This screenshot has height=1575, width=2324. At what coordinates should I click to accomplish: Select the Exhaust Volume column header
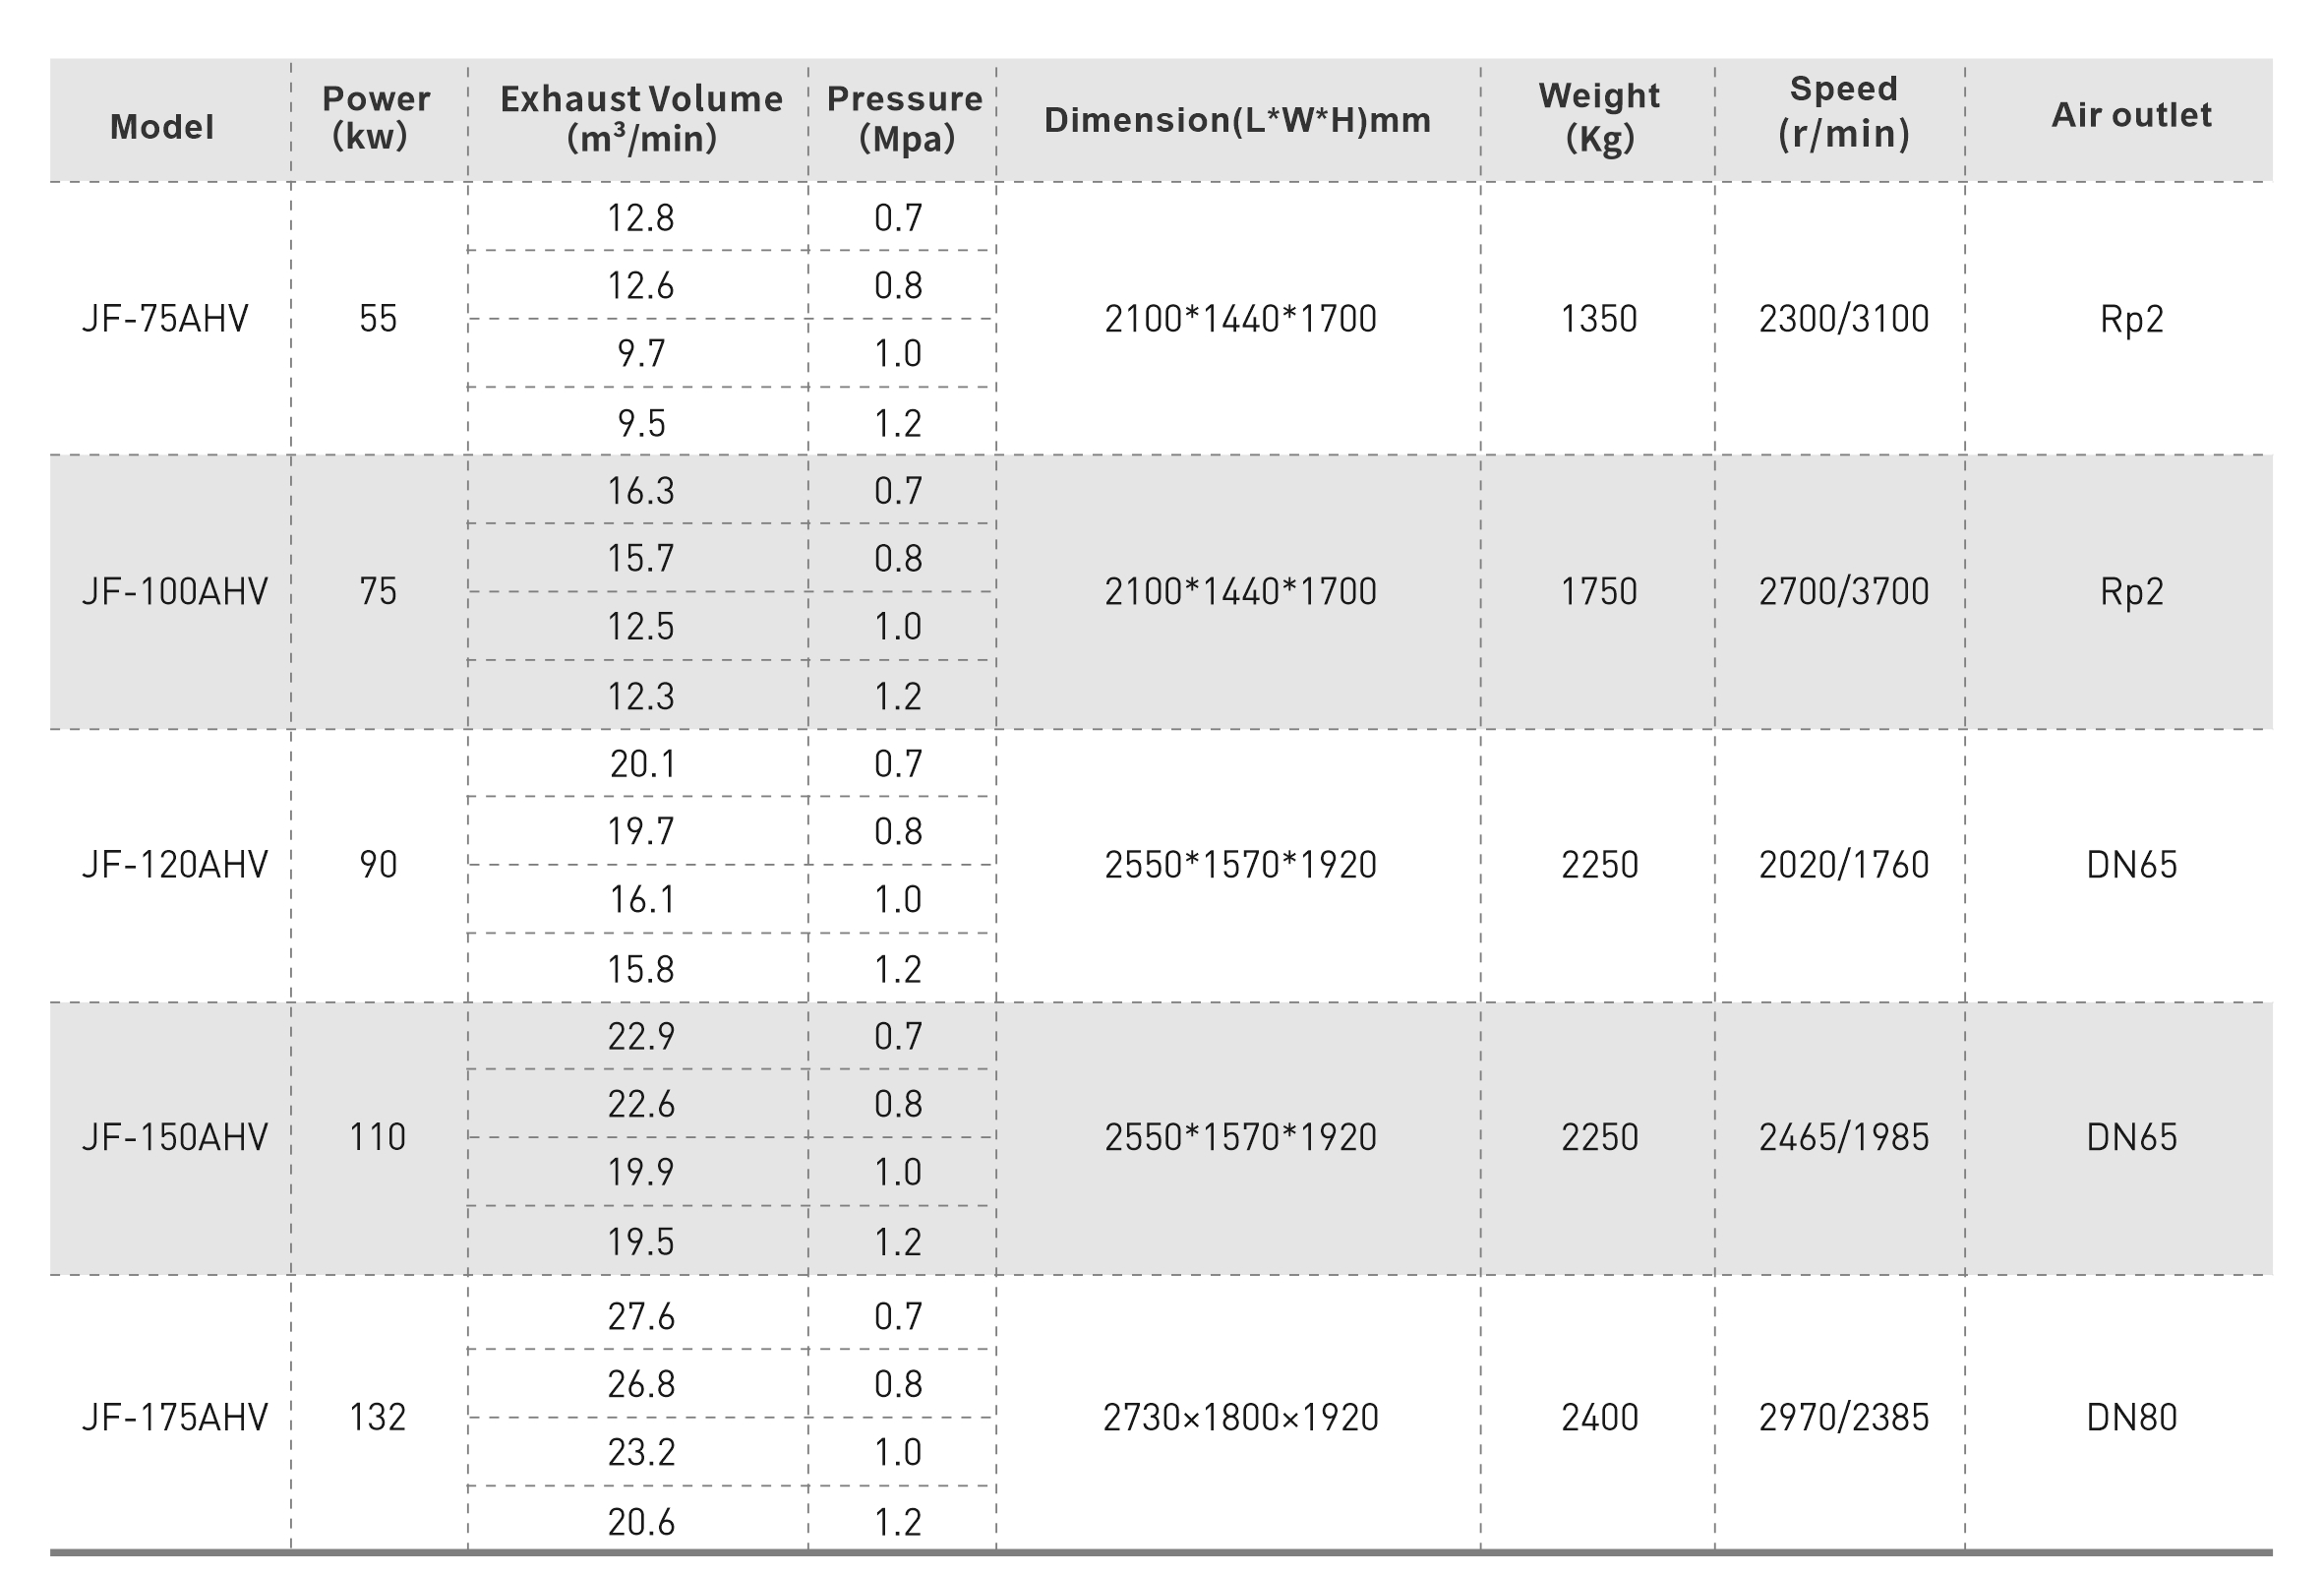tap(641, 118)
